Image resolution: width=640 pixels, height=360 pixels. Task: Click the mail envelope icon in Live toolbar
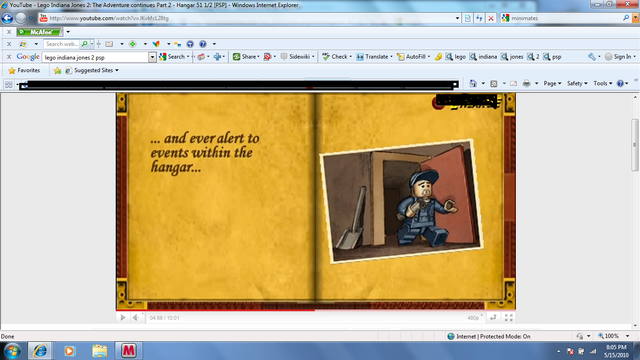(x=109, y=44)
